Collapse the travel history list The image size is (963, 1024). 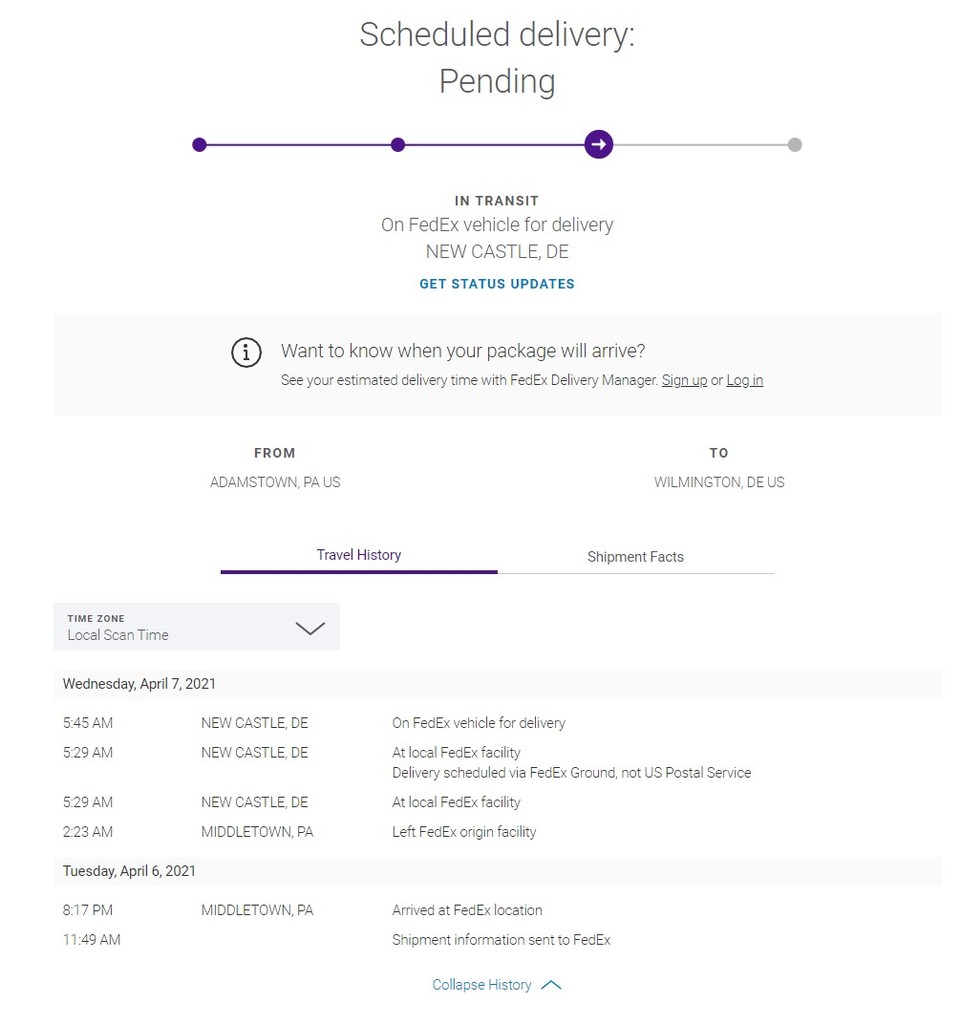[x=482, y=985]
